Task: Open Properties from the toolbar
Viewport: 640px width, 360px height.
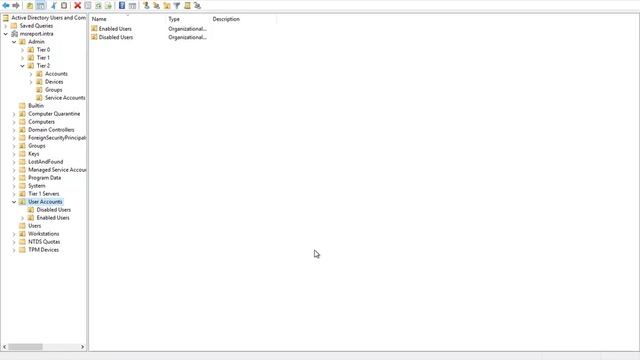Action: [x=88, y=6]
